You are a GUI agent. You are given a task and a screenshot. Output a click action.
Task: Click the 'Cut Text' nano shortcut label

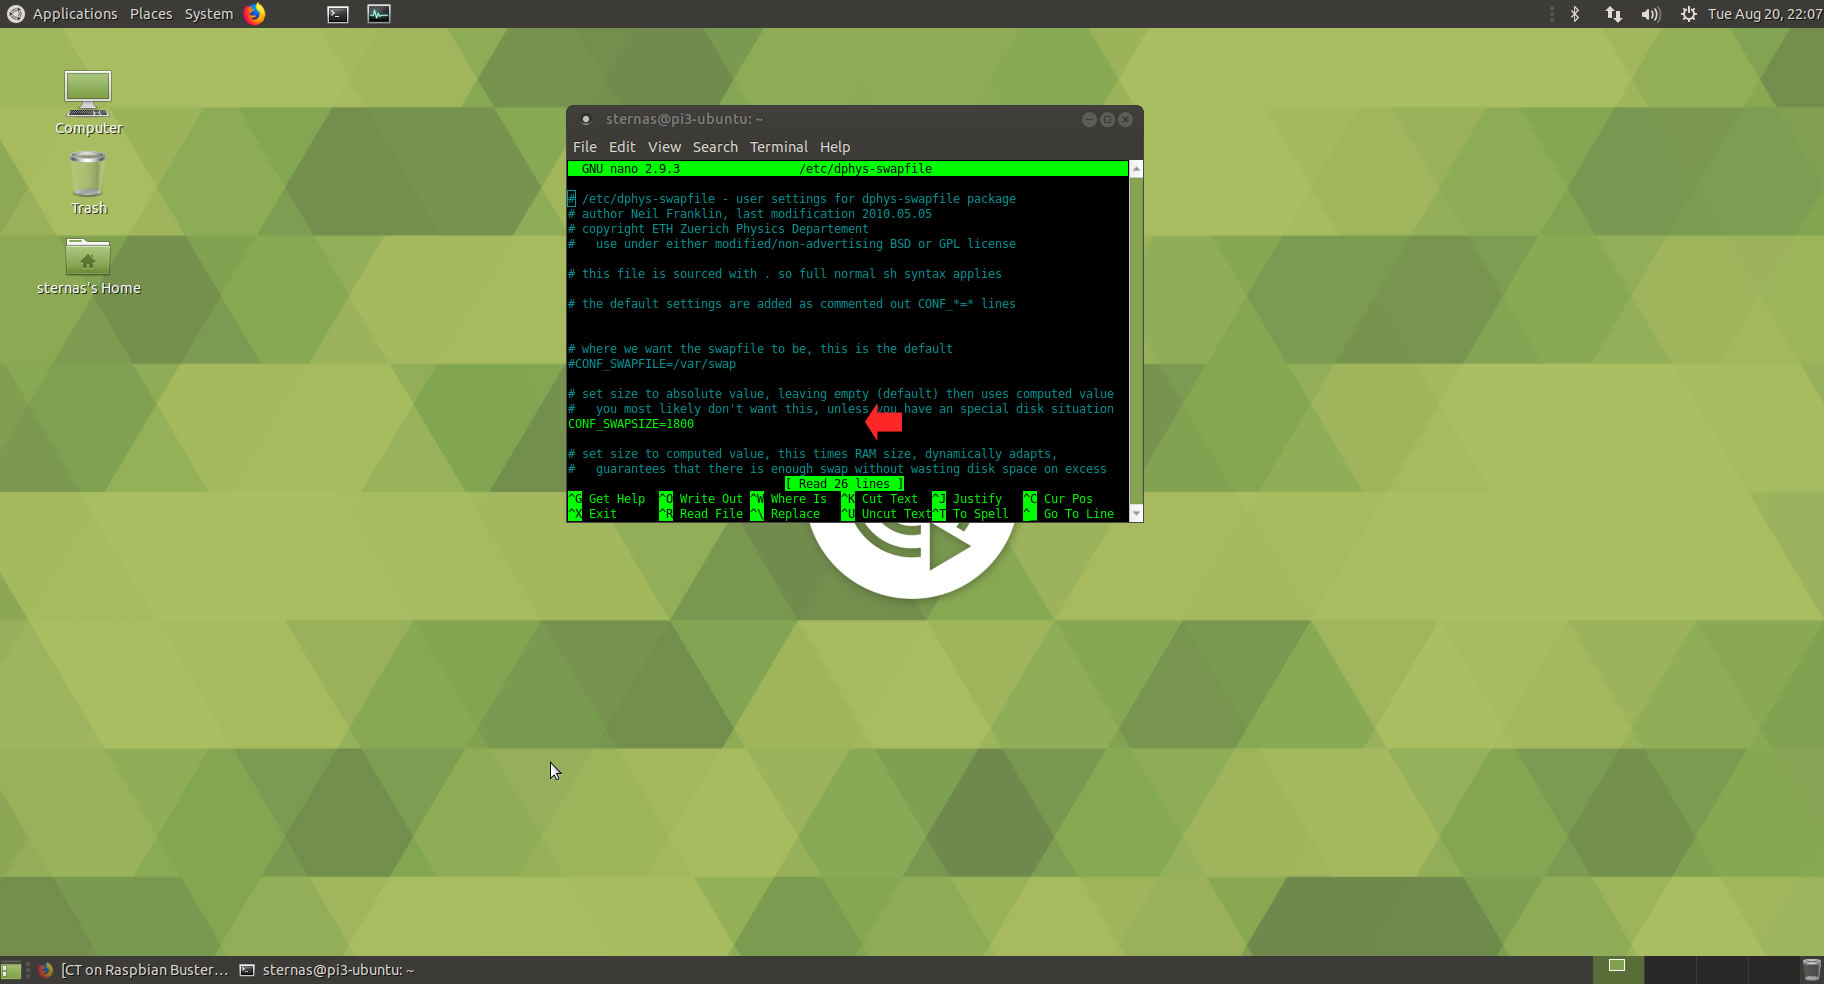890,499
